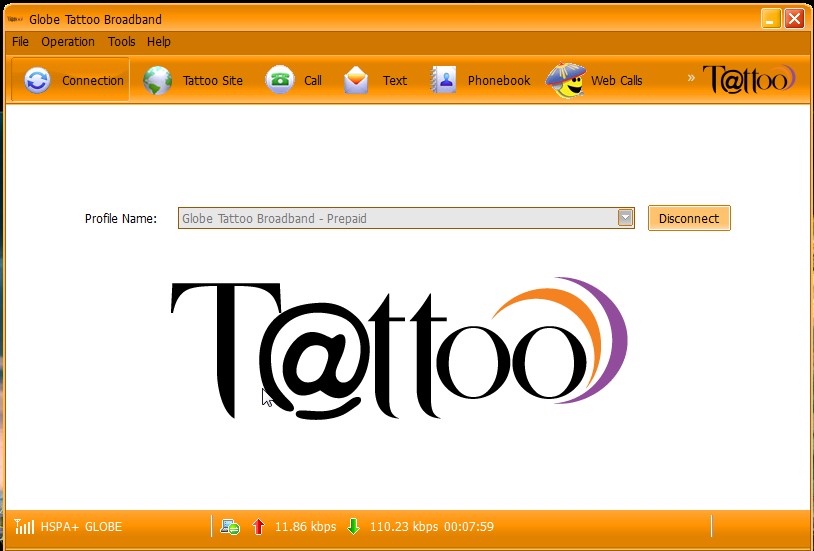814x551 pixels.
Task: Launch the Web Calls smiley icon
Action: point(565,81)
